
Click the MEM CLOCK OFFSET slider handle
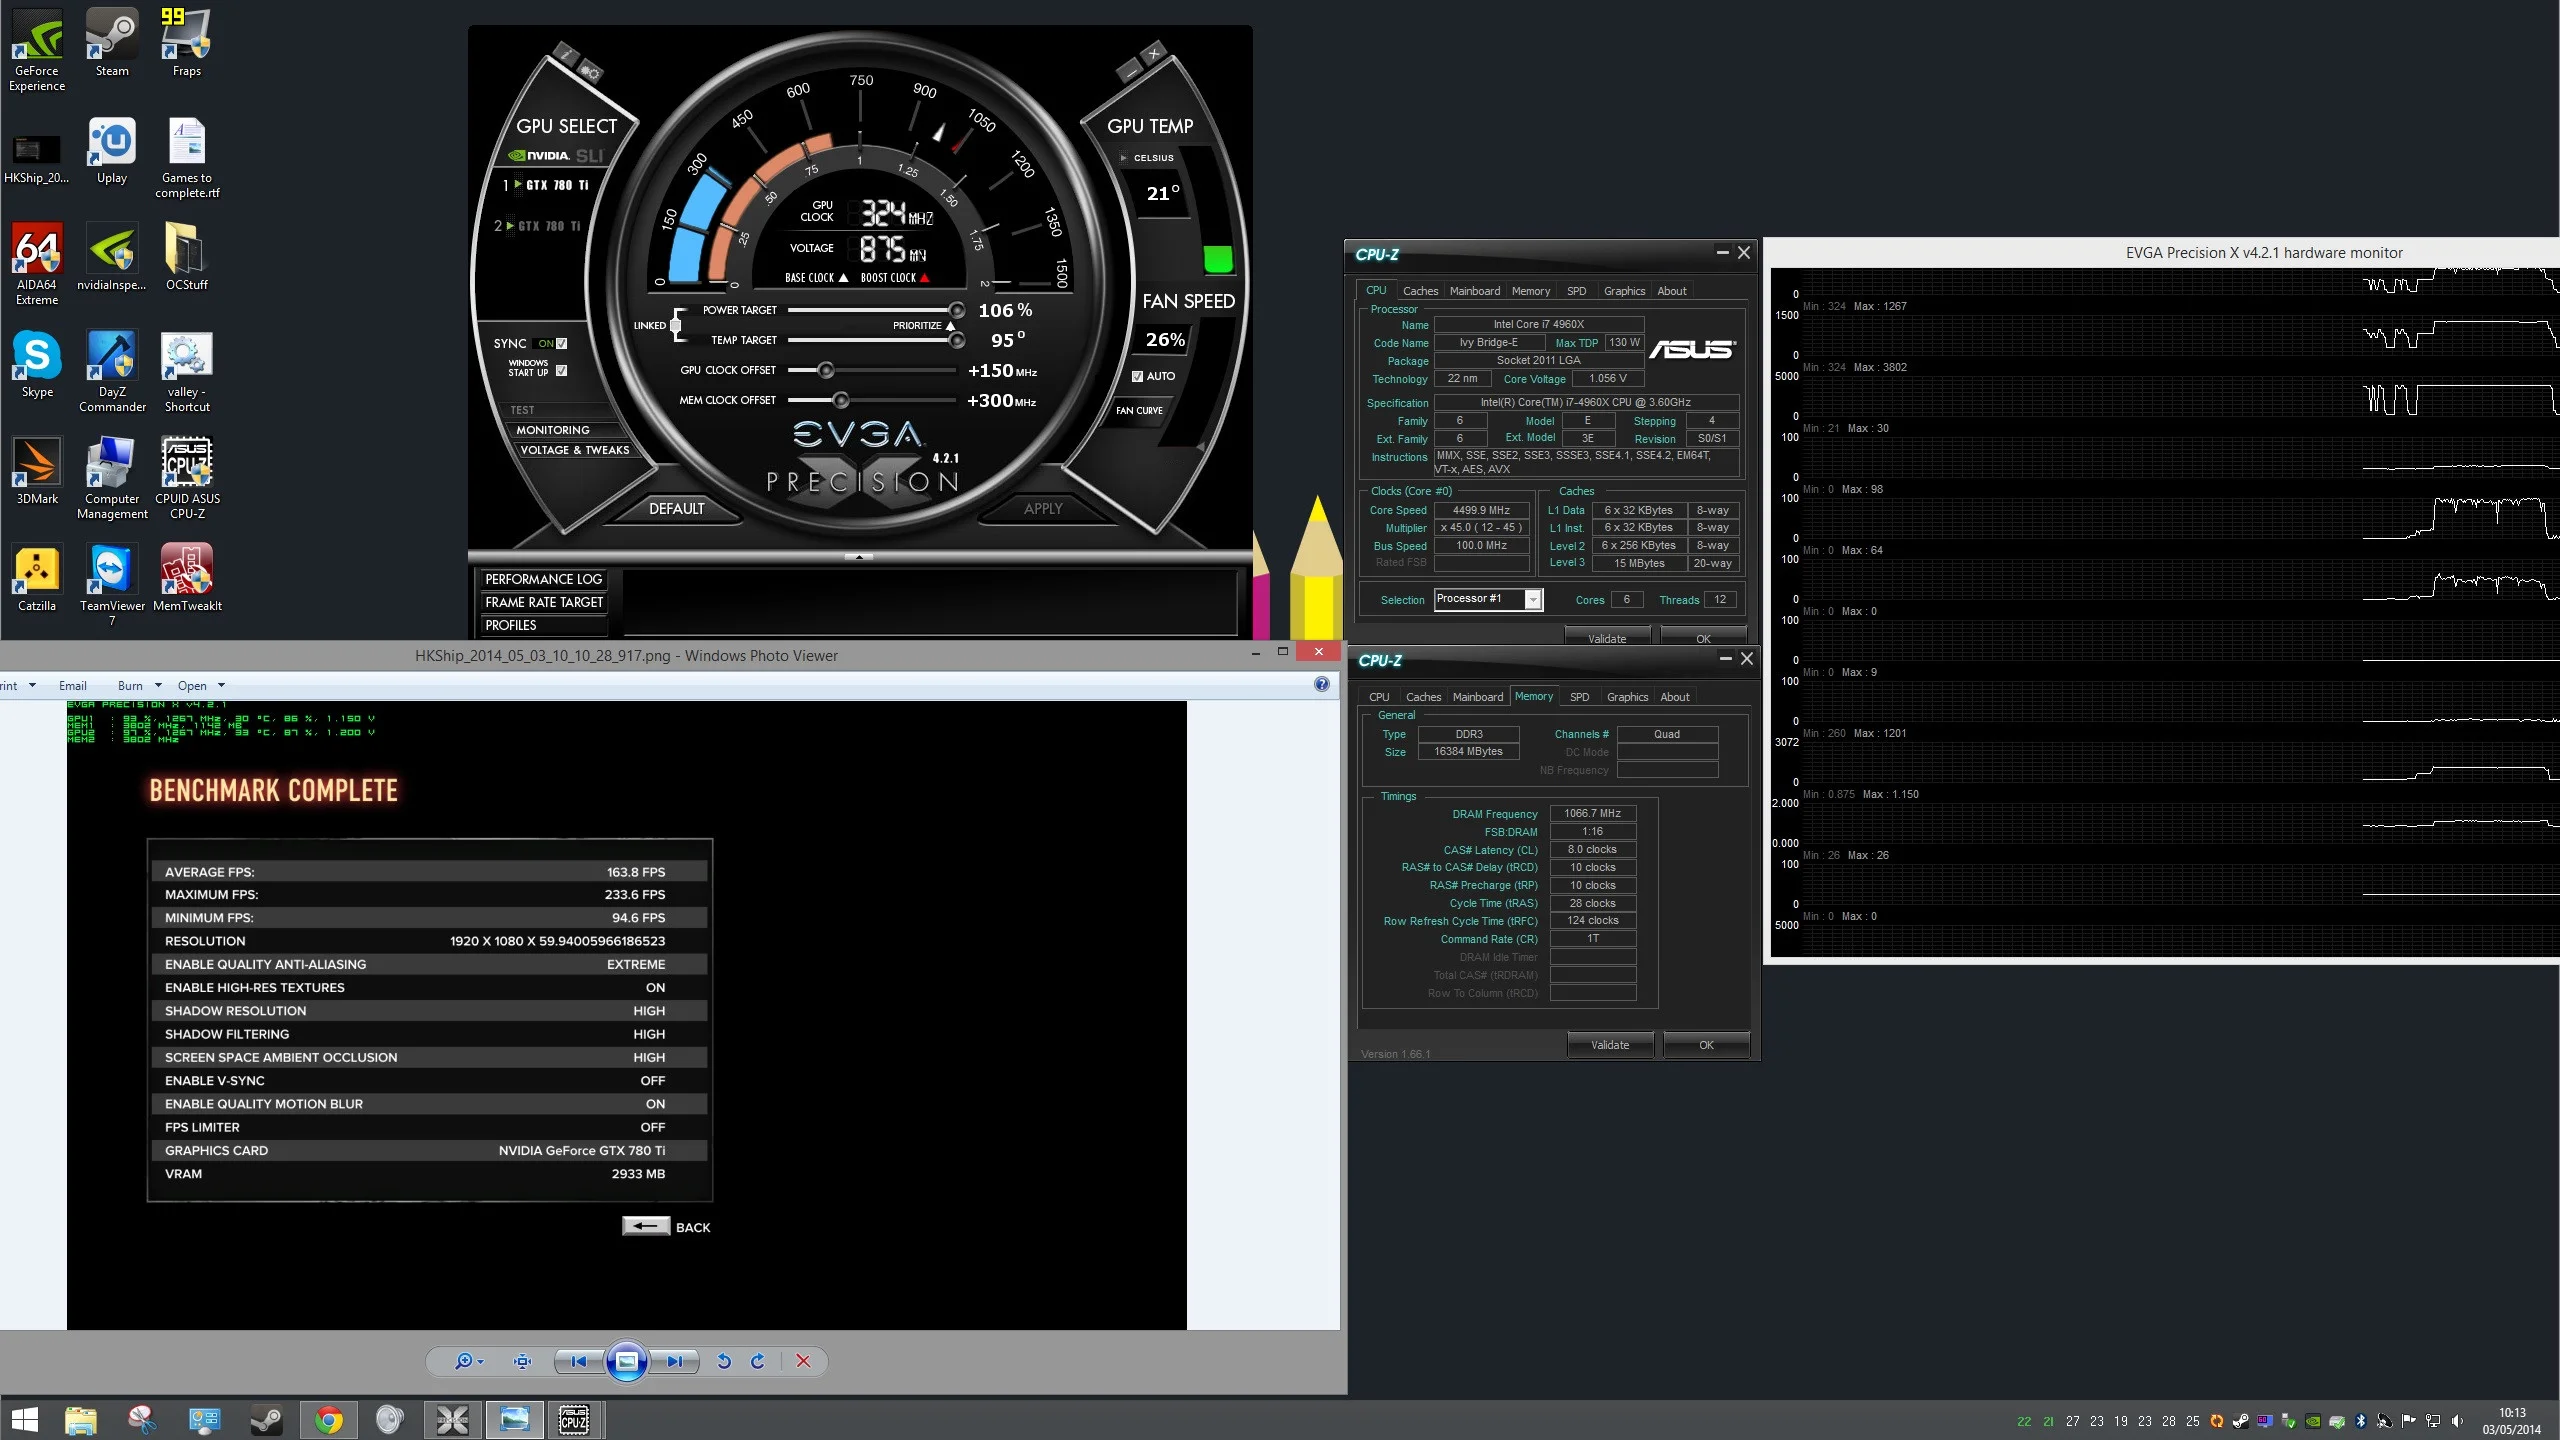(x=841, y=400)
